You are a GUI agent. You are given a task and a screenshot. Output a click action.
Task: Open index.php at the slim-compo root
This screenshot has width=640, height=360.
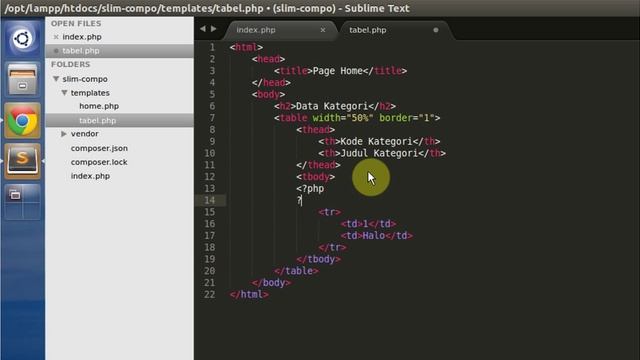tap(90, 176)
